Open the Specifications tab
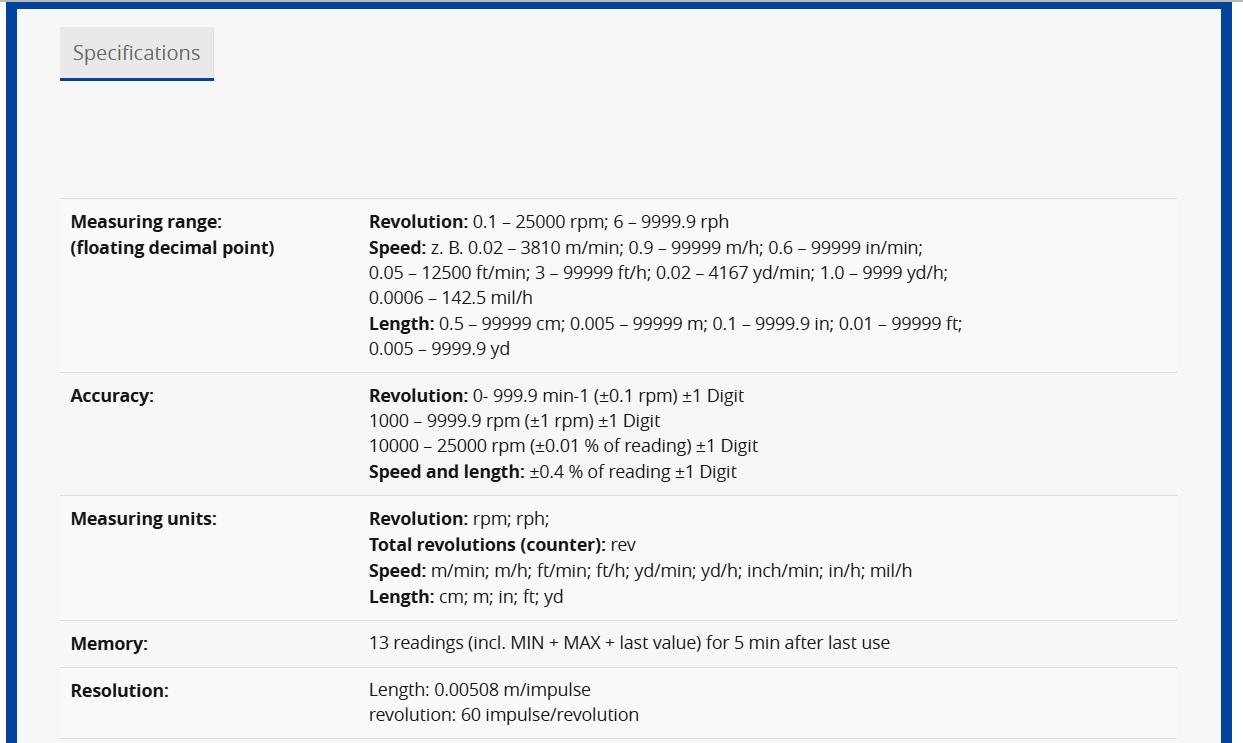This screenshot has width=1243, height=743. coord(137,53)
